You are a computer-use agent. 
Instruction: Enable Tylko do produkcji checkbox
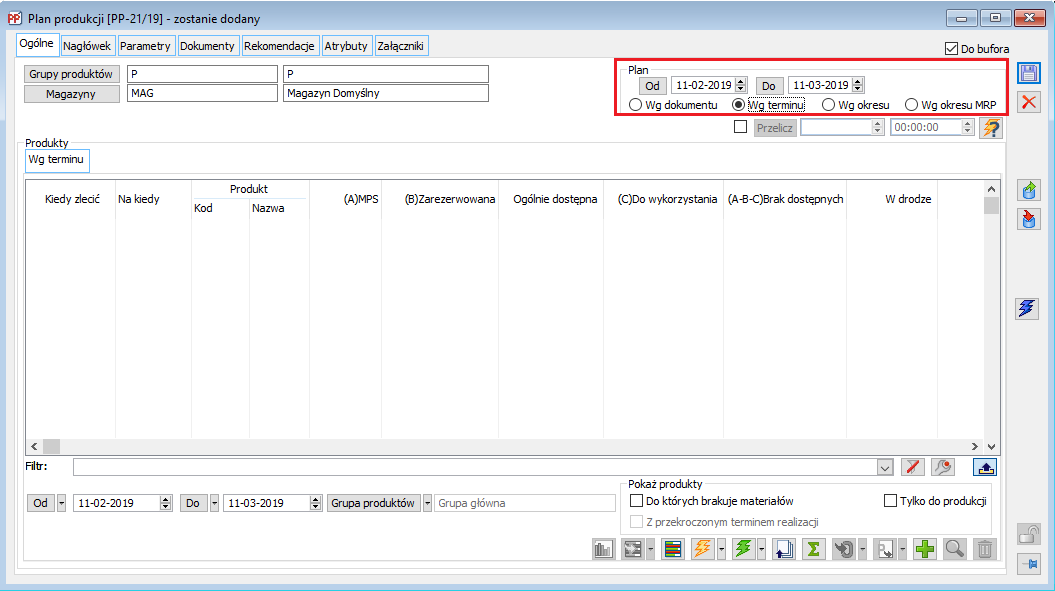pos(890,501)
